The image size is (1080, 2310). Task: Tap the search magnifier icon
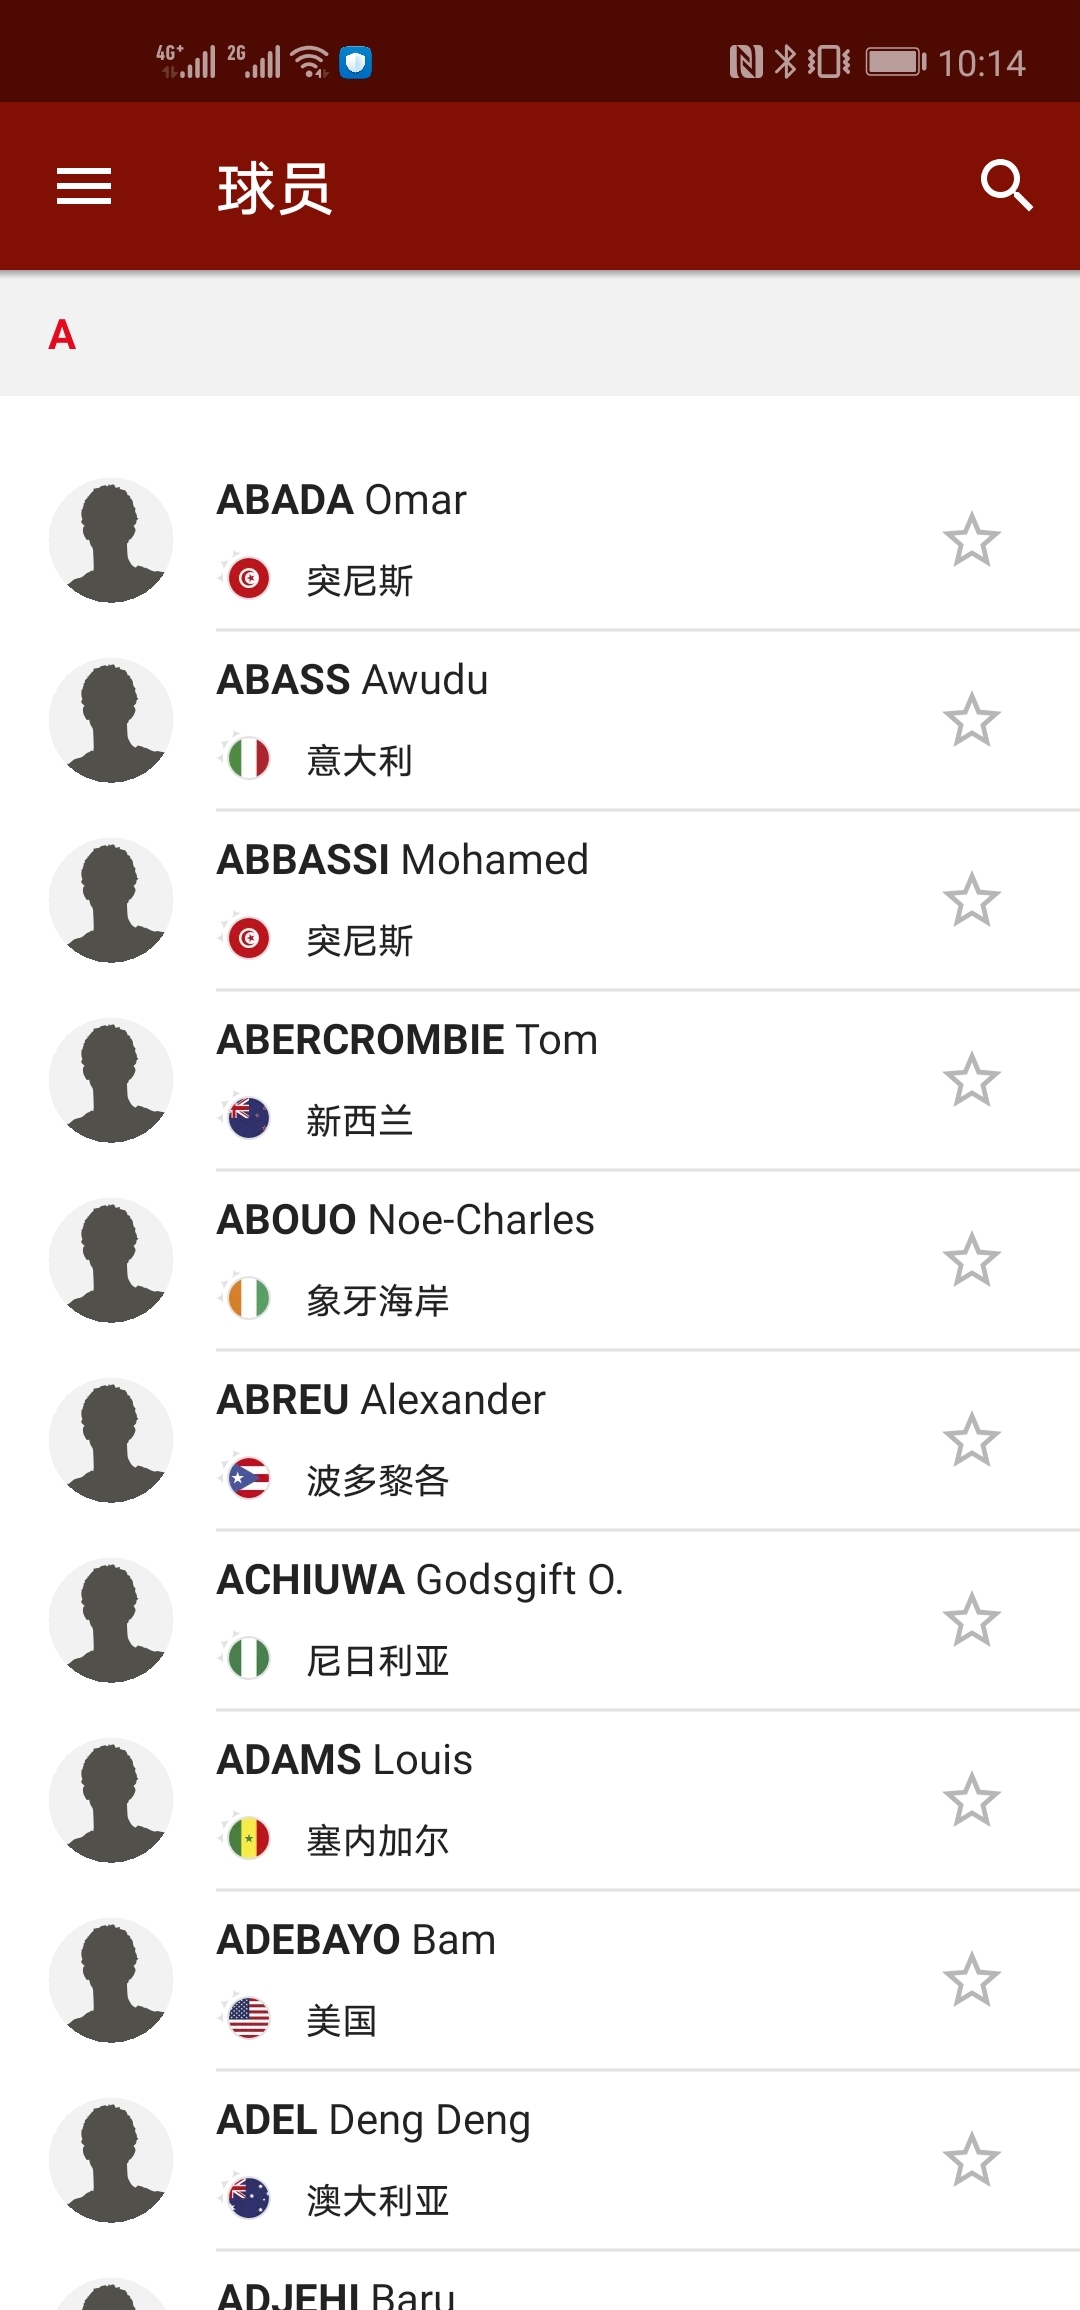pyautogui.click(x=1006, y=186)
